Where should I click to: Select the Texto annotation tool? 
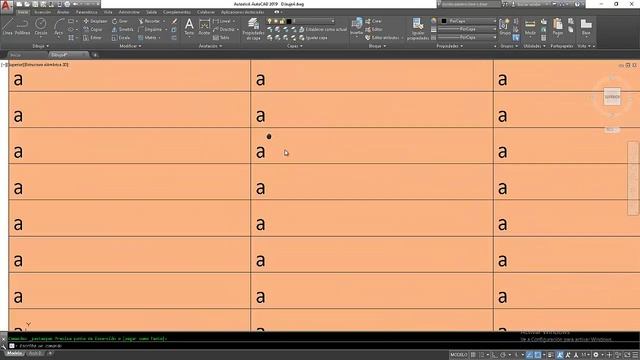coord(189,27)
